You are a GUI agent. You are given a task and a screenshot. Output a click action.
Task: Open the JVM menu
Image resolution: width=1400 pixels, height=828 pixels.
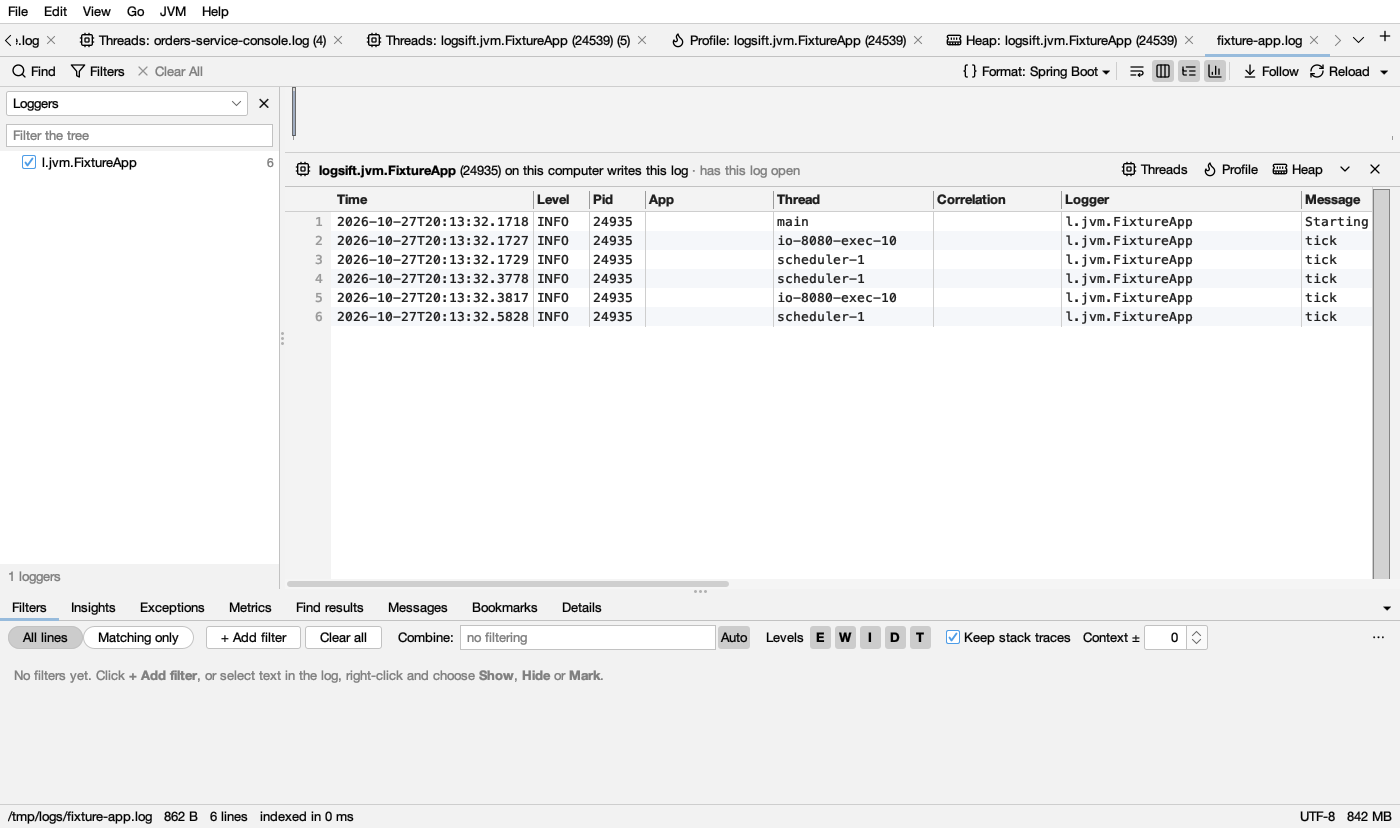click(173, 12)
